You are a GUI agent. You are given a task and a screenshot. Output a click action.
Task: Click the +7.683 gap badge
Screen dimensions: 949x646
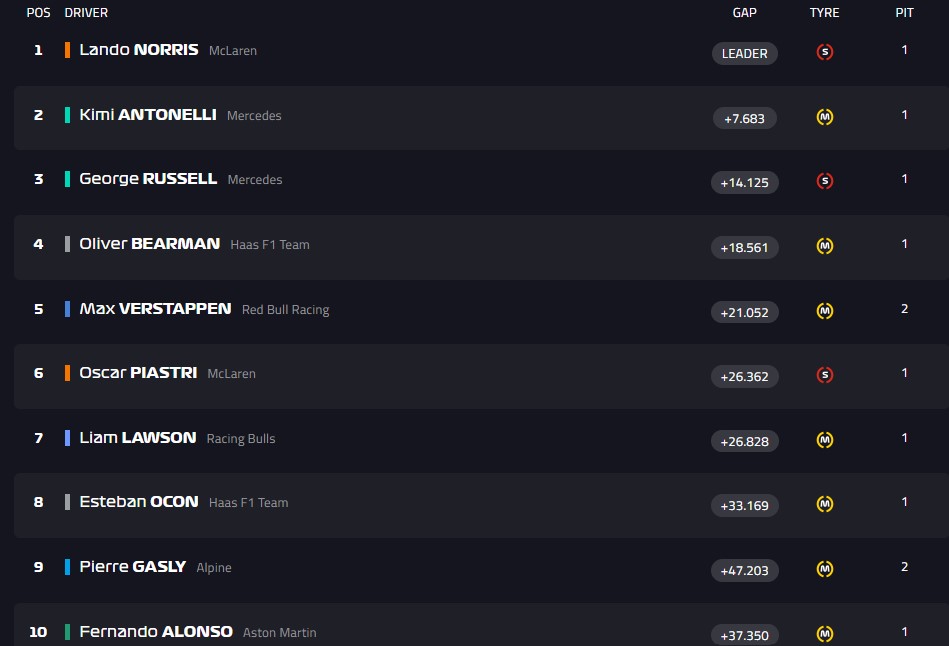point(745,118)
